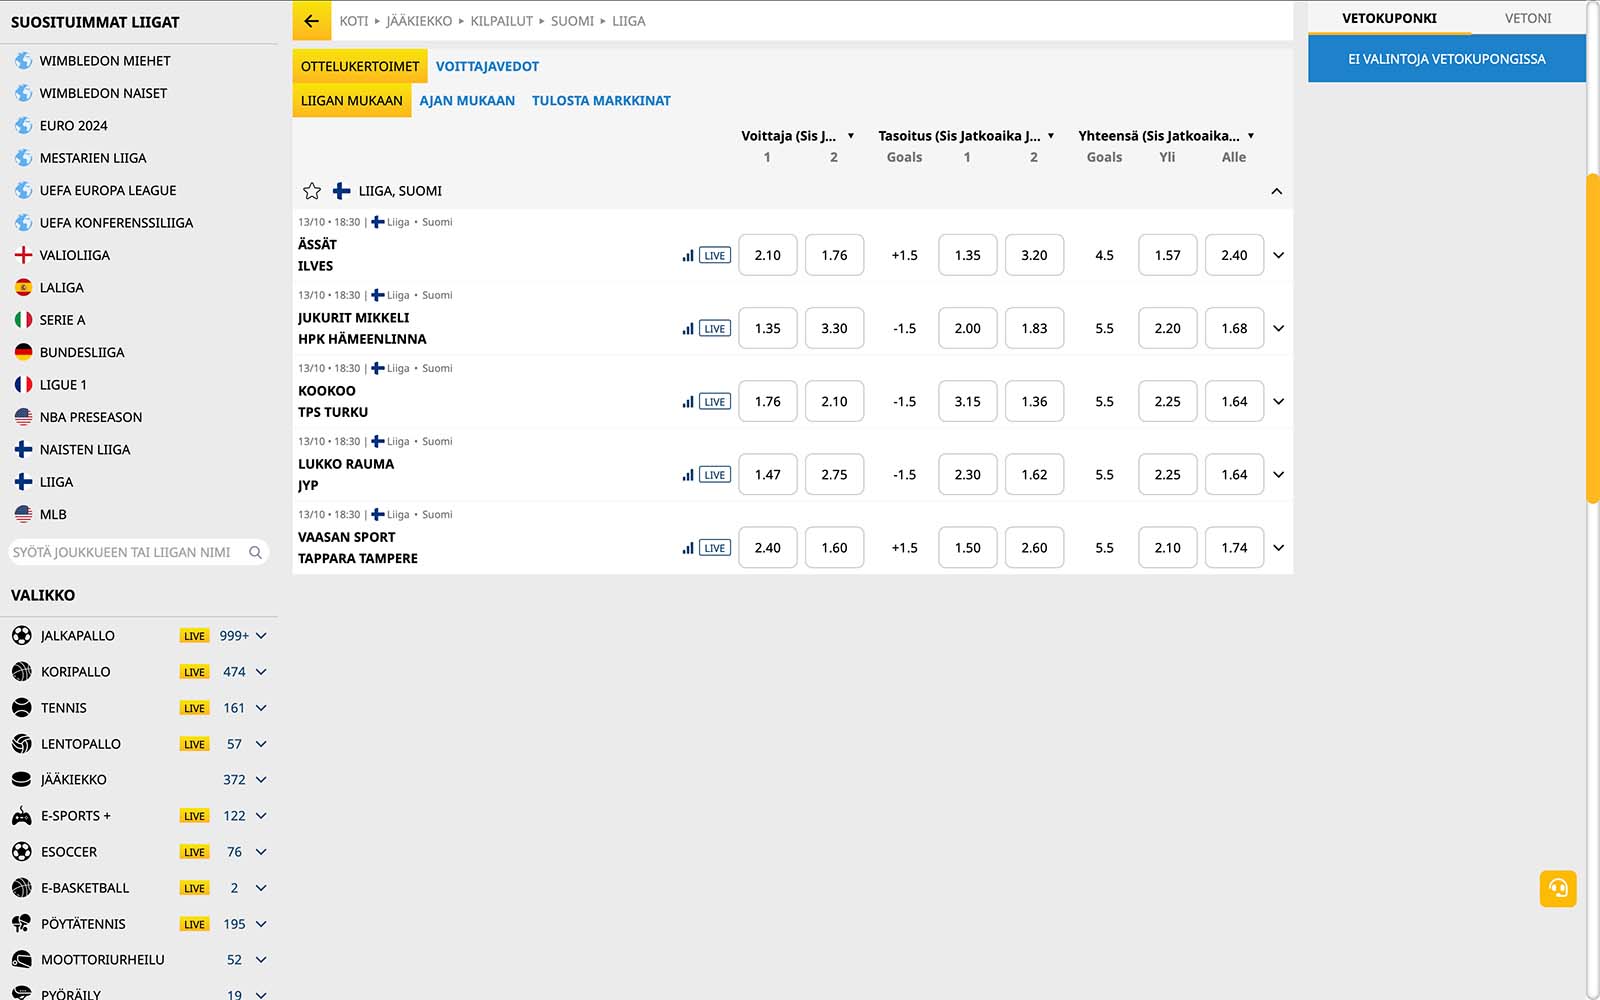Switch to the Vetoni tab
The width and height of the screenshot is (1600, 1000).
(x=1527, y=18)
